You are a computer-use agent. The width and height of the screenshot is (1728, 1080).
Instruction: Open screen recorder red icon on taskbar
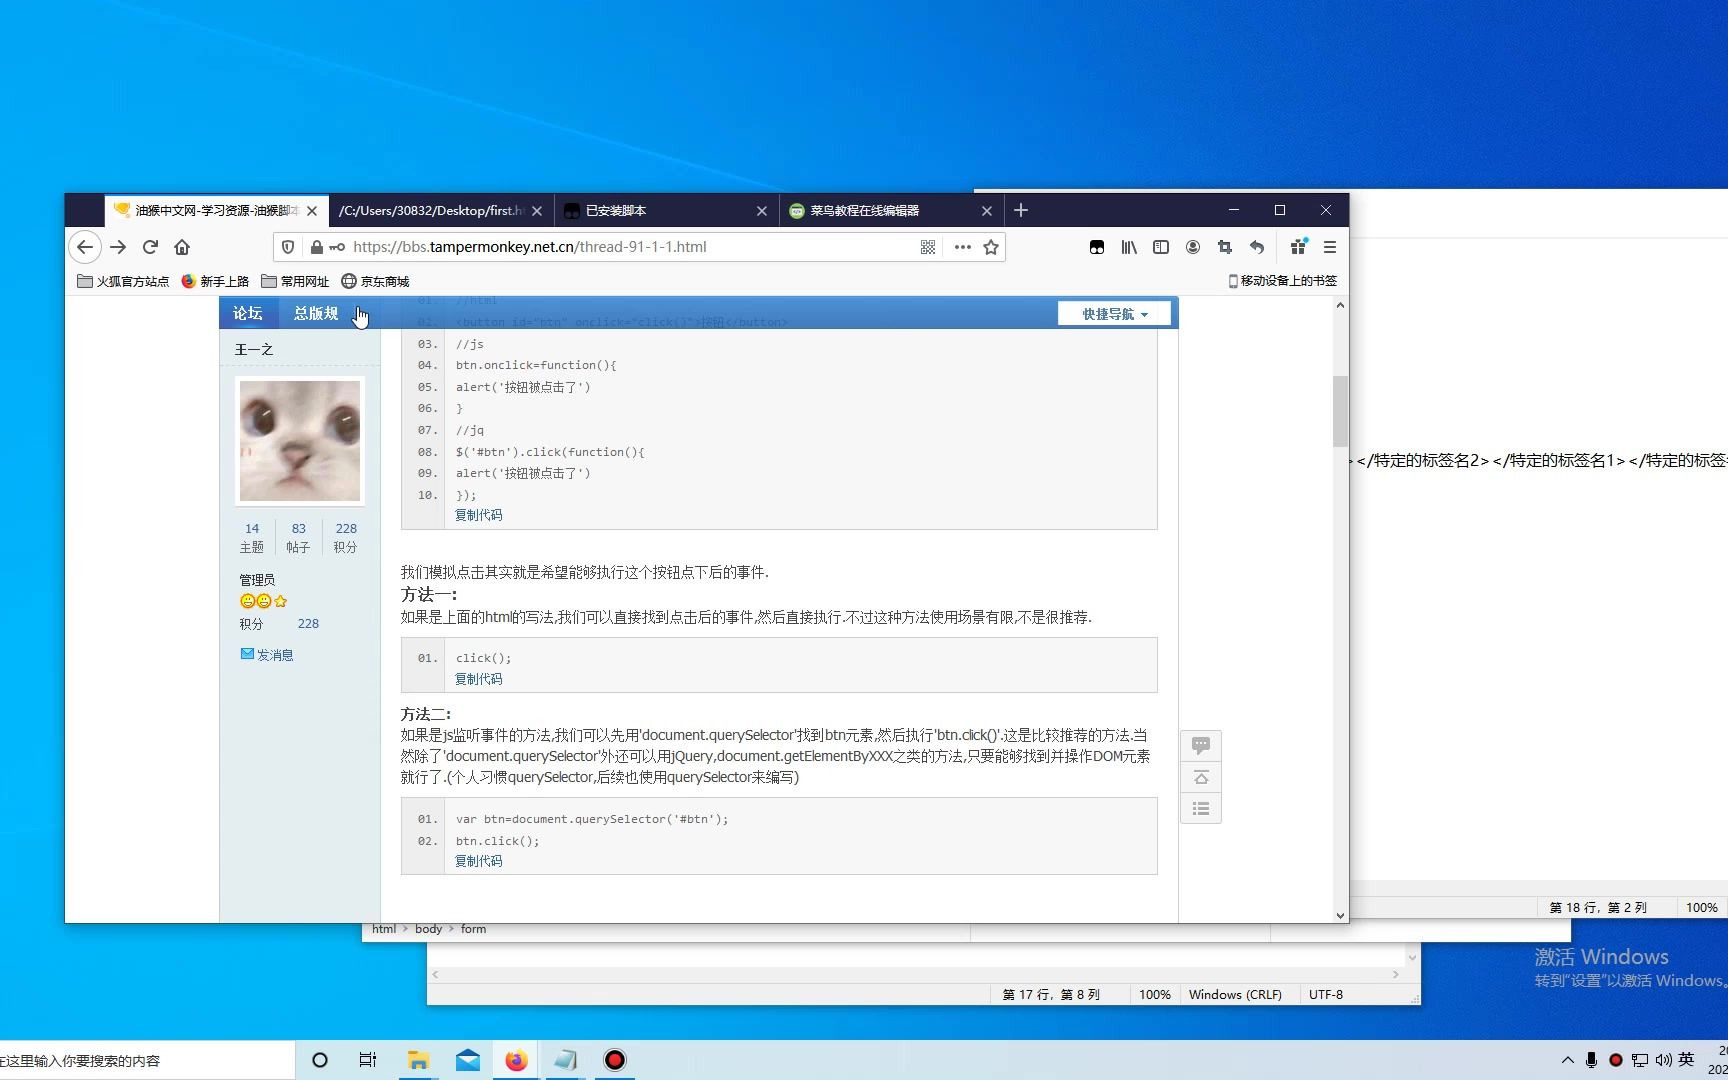[615, 1060]
